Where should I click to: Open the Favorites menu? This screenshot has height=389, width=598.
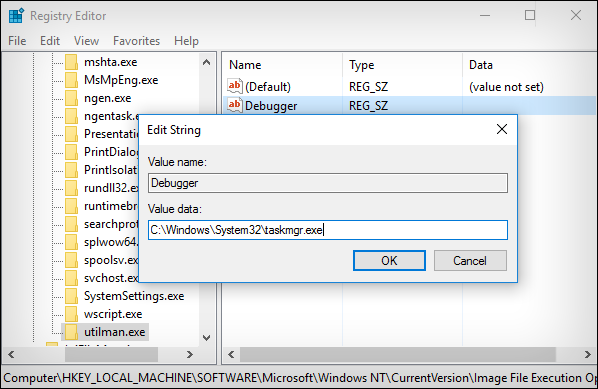pyautogui.click(x=137, y=41)
